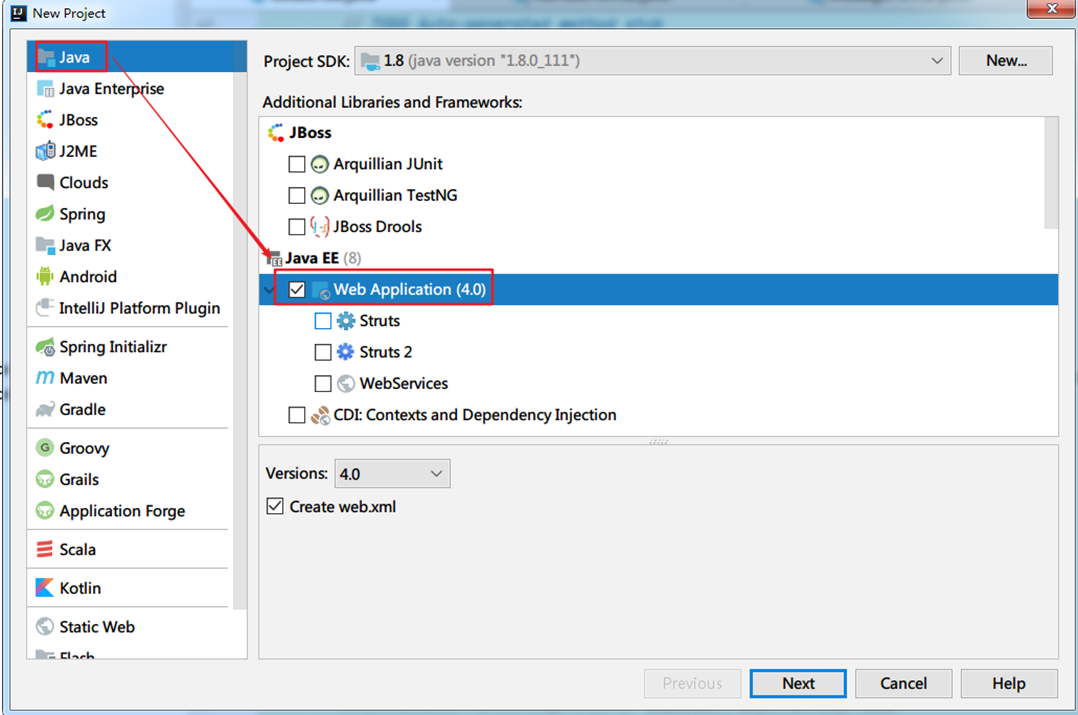Open the Project SDK dropdown

click(652, 60)
